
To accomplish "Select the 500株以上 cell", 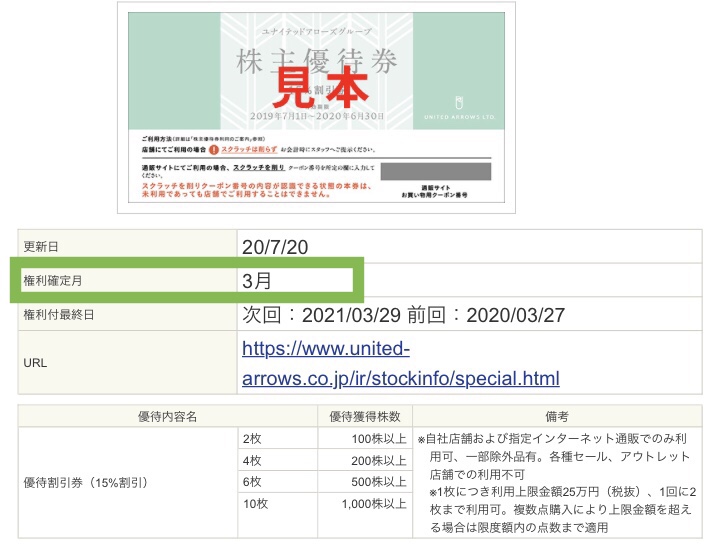I will point(365,482).
